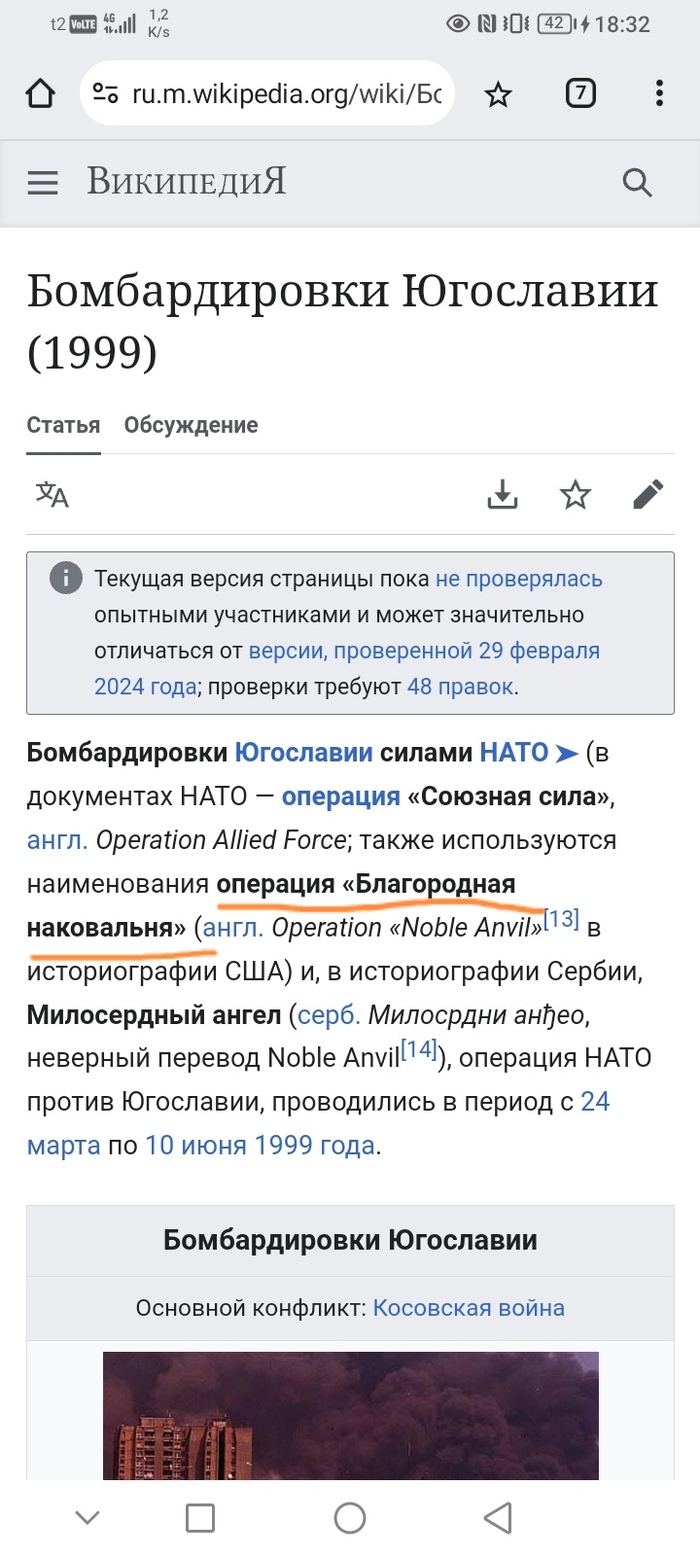Screen dimensions: 700x1556
Task: Open the language selection icon
Action: coord(52,494)
